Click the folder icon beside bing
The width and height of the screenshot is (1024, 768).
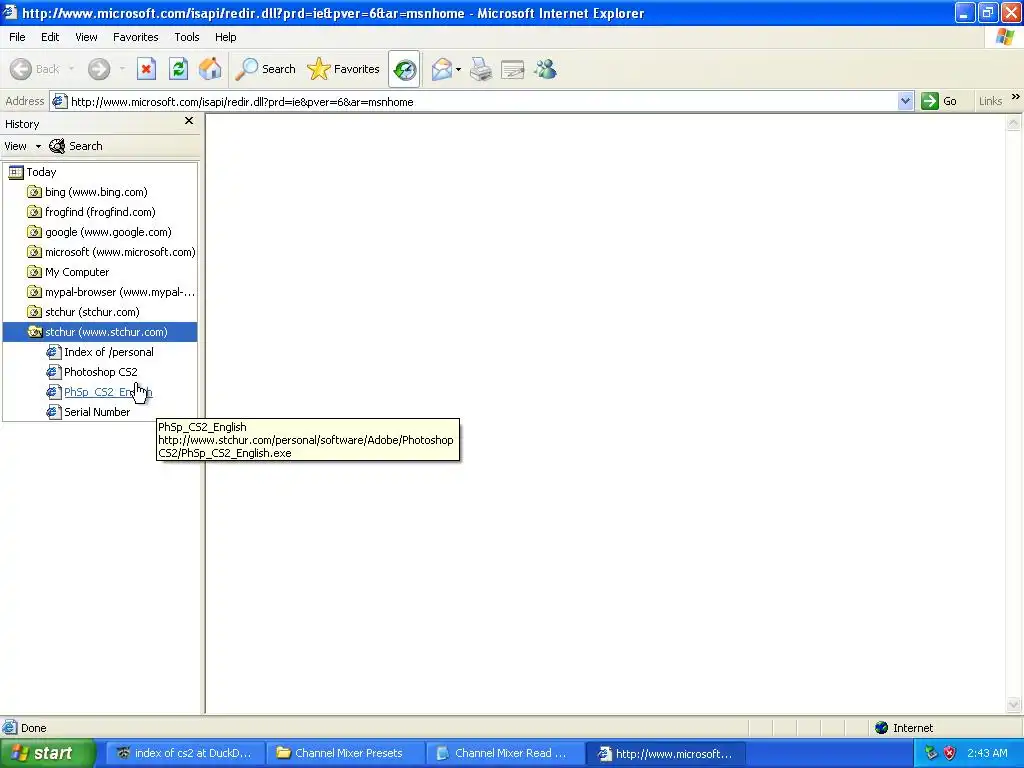tap(35, 192)
